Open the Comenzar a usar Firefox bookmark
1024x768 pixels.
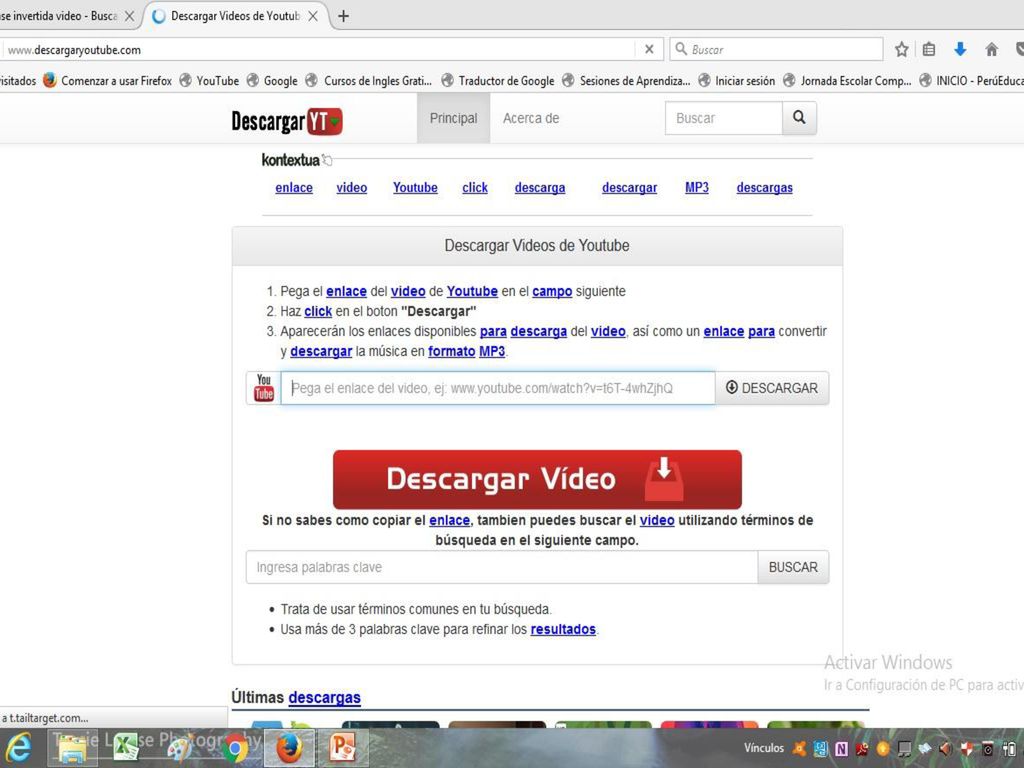(108, 80)
